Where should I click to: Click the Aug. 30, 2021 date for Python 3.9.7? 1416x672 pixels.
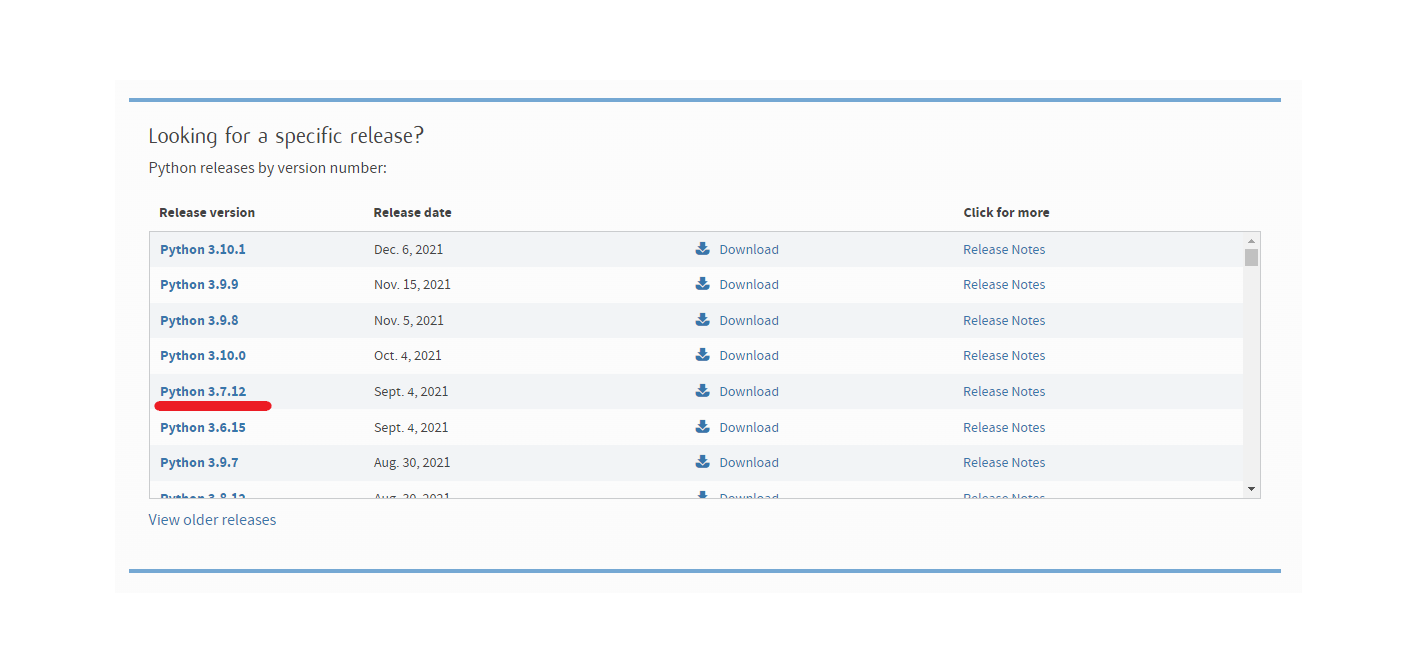[412, 462]
